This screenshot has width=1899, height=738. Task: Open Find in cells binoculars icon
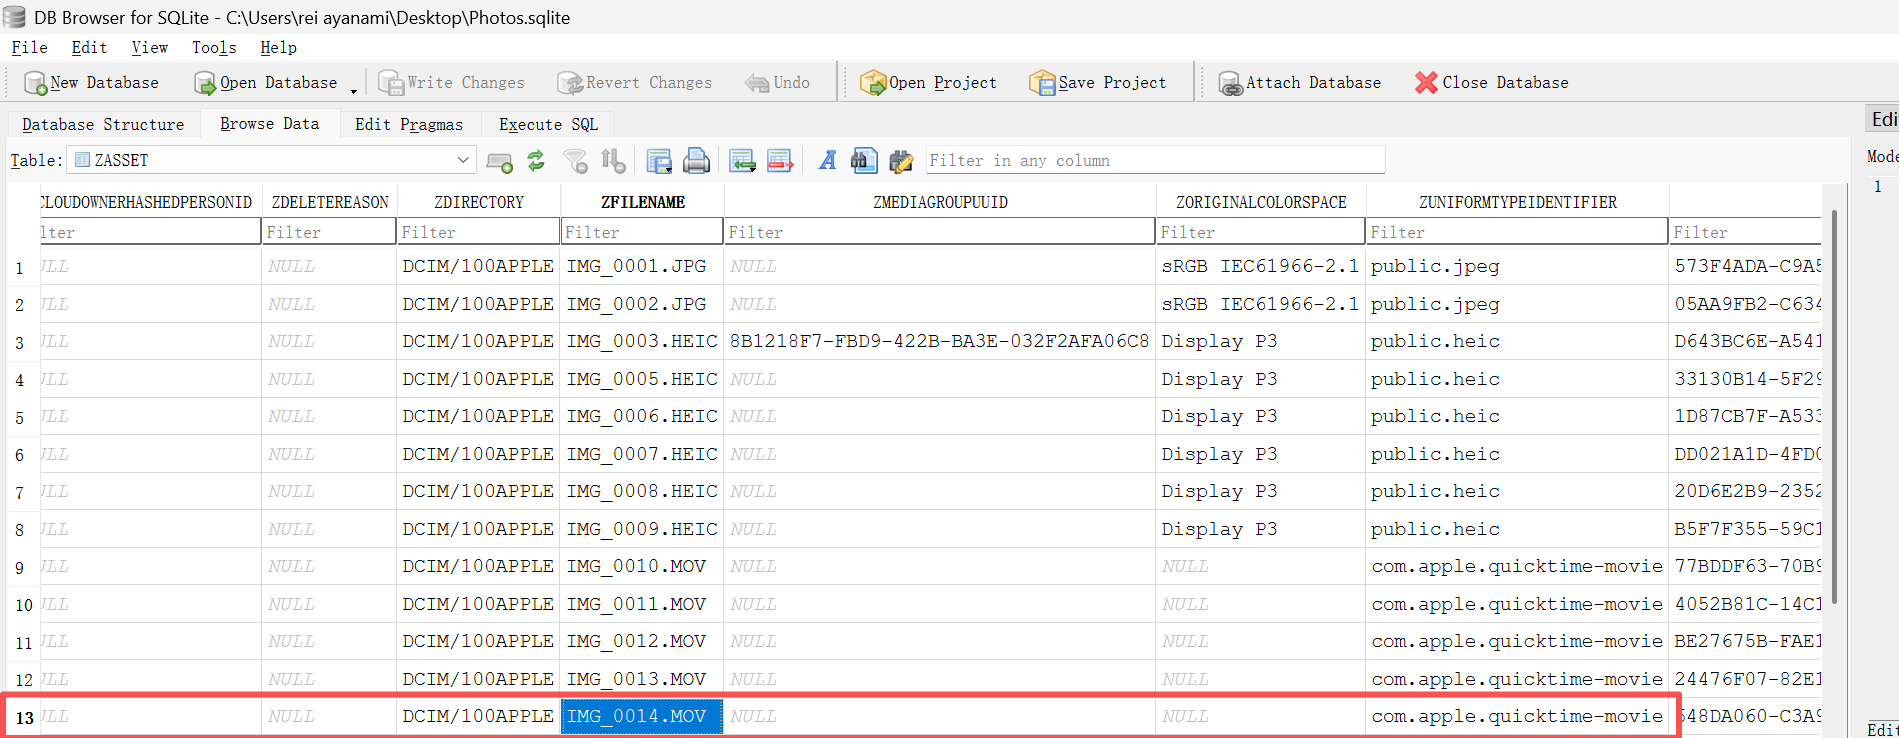(864, 161)
